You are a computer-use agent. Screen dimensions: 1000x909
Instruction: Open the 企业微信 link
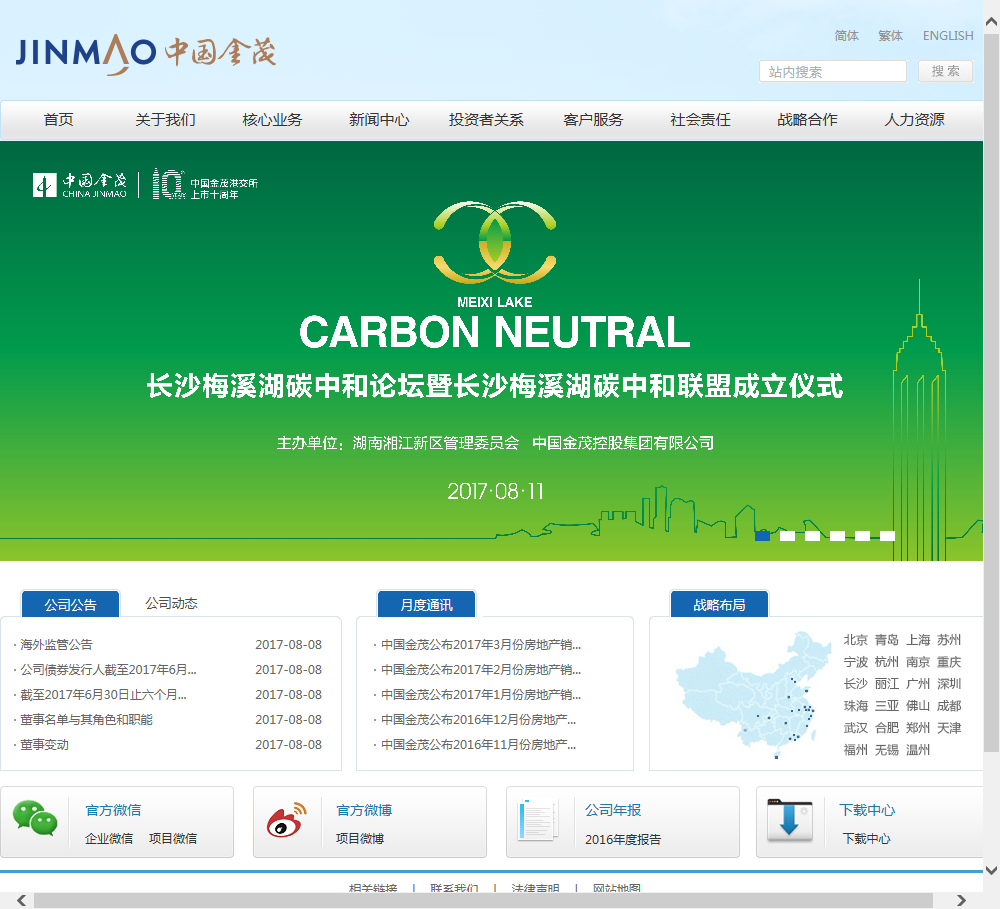coord(109,838)
